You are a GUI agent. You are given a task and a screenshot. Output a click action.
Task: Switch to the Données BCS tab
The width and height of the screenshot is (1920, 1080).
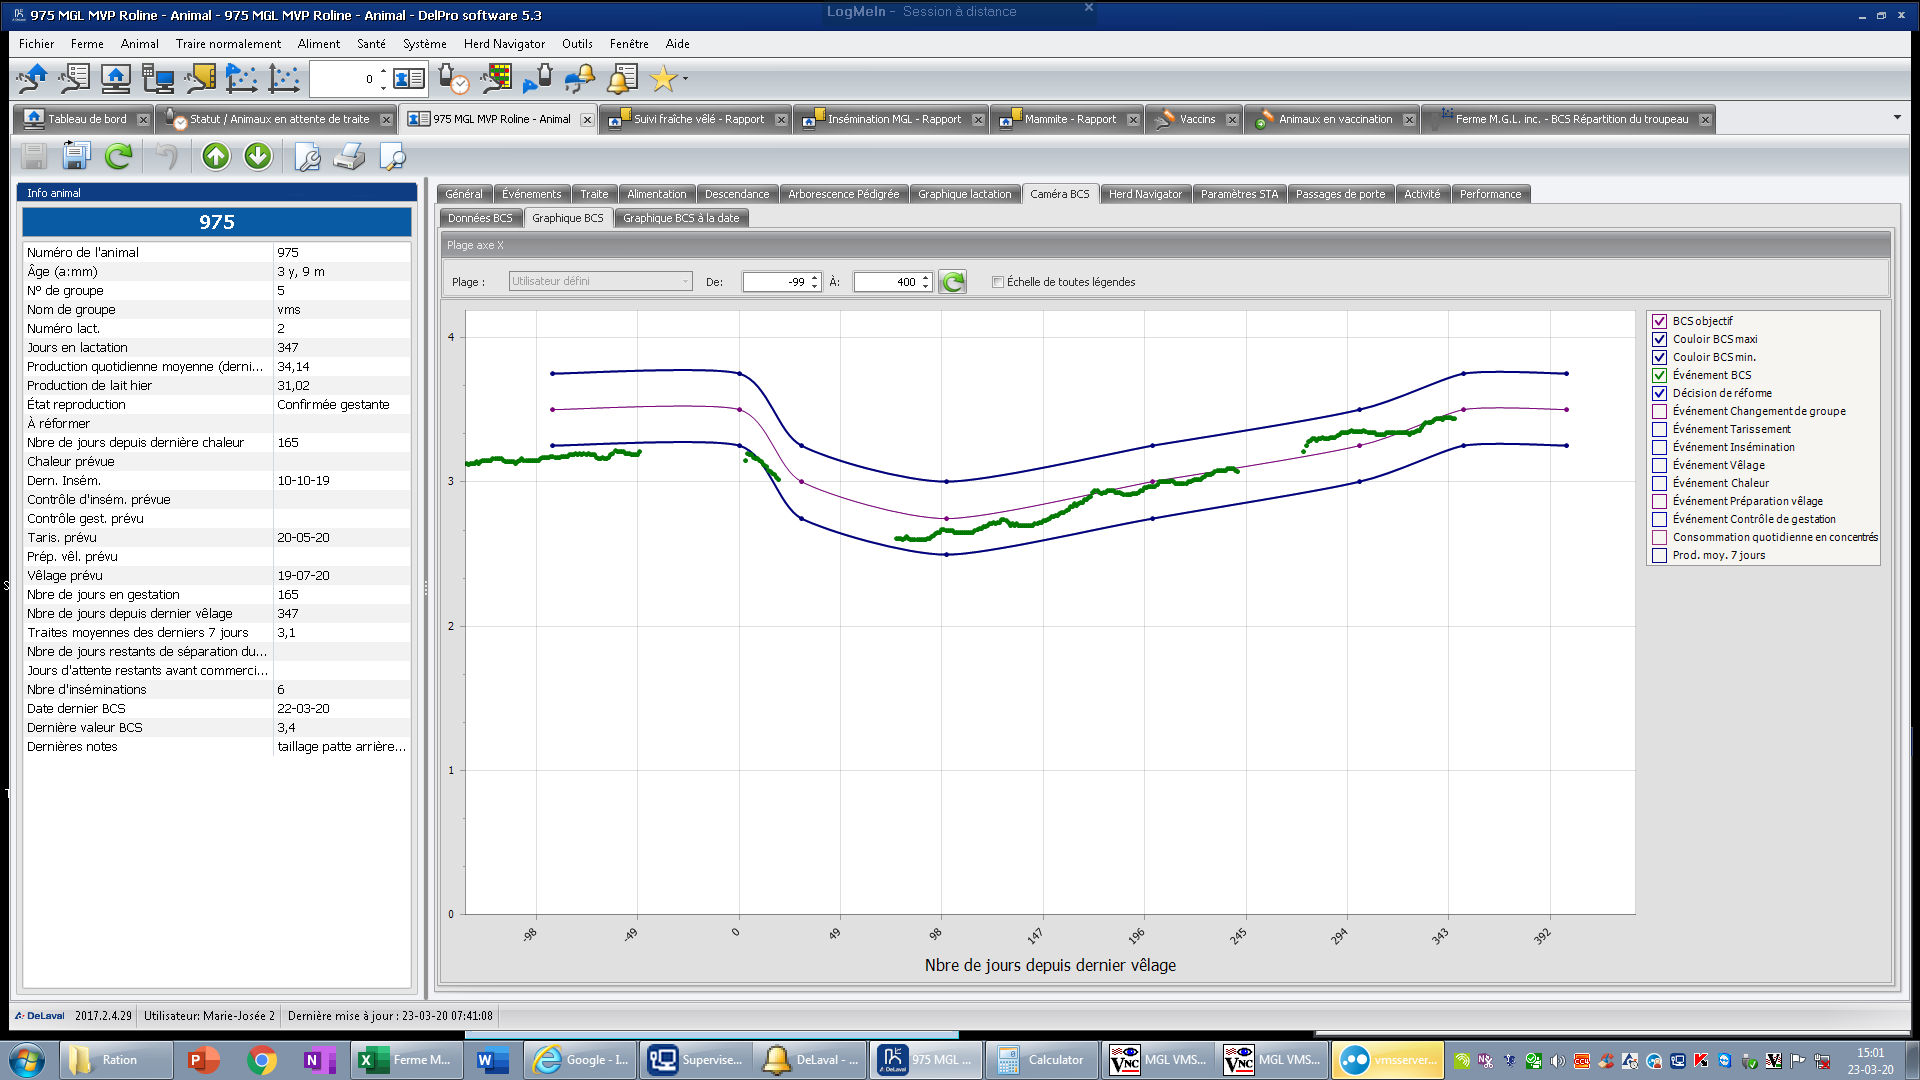480,218
